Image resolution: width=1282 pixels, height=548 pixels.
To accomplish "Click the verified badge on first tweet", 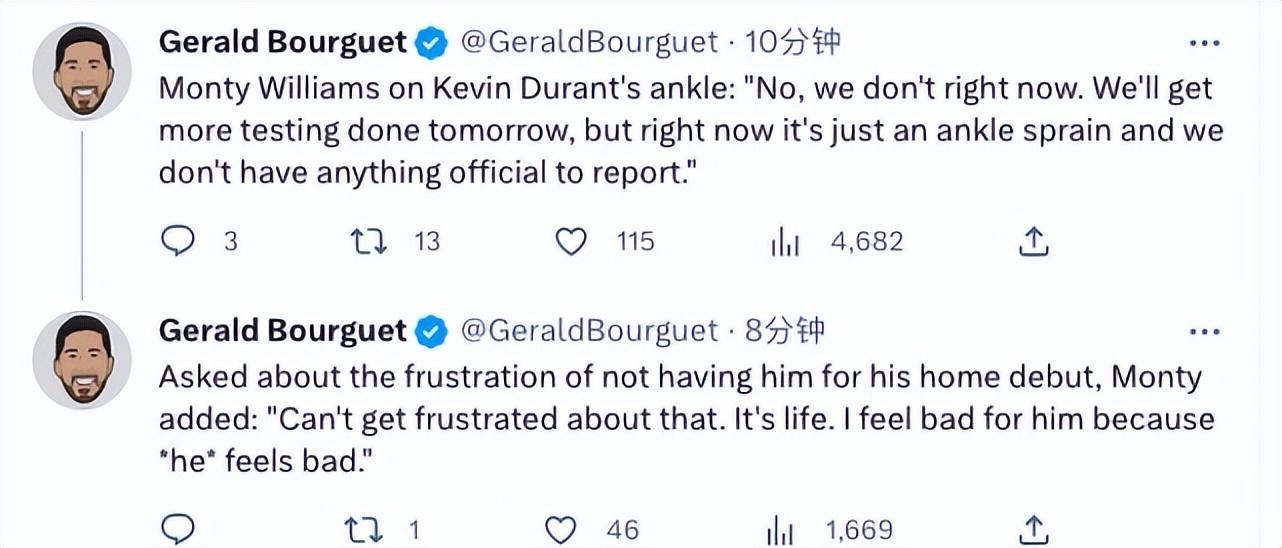I will pos(432,43).
